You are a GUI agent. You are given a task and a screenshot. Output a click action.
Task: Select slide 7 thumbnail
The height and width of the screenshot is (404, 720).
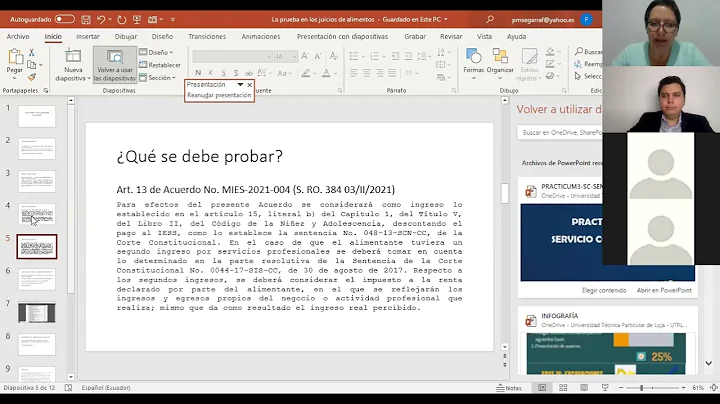37,313
